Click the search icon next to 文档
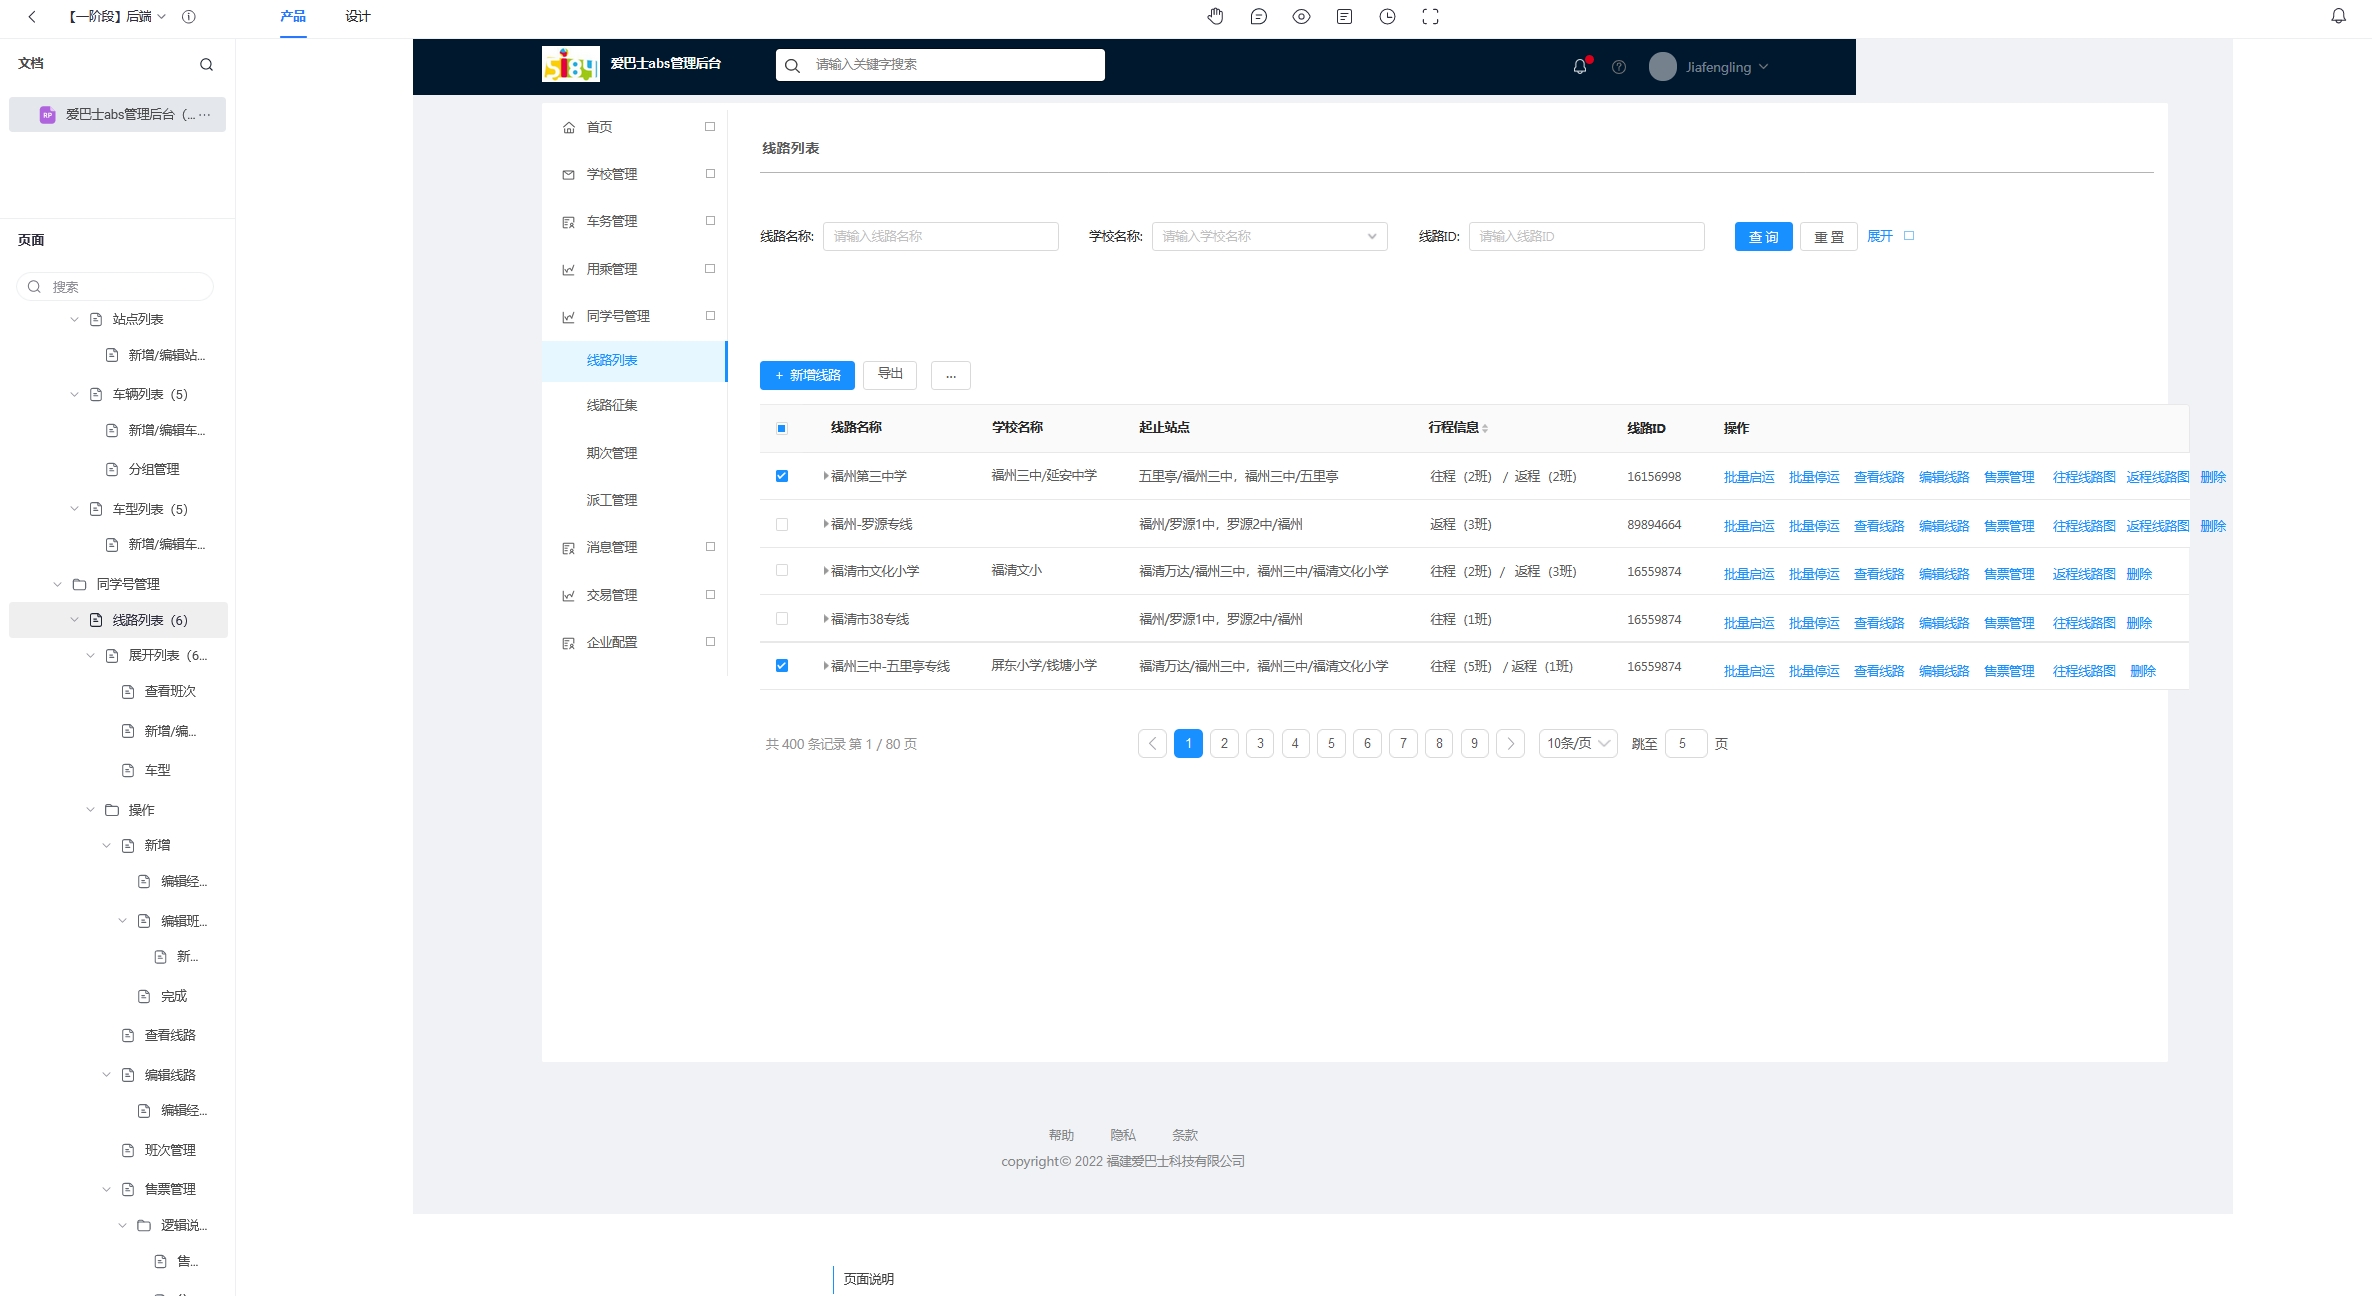This screenshot has height=1296, width=2372. click(x=206, y=64)
